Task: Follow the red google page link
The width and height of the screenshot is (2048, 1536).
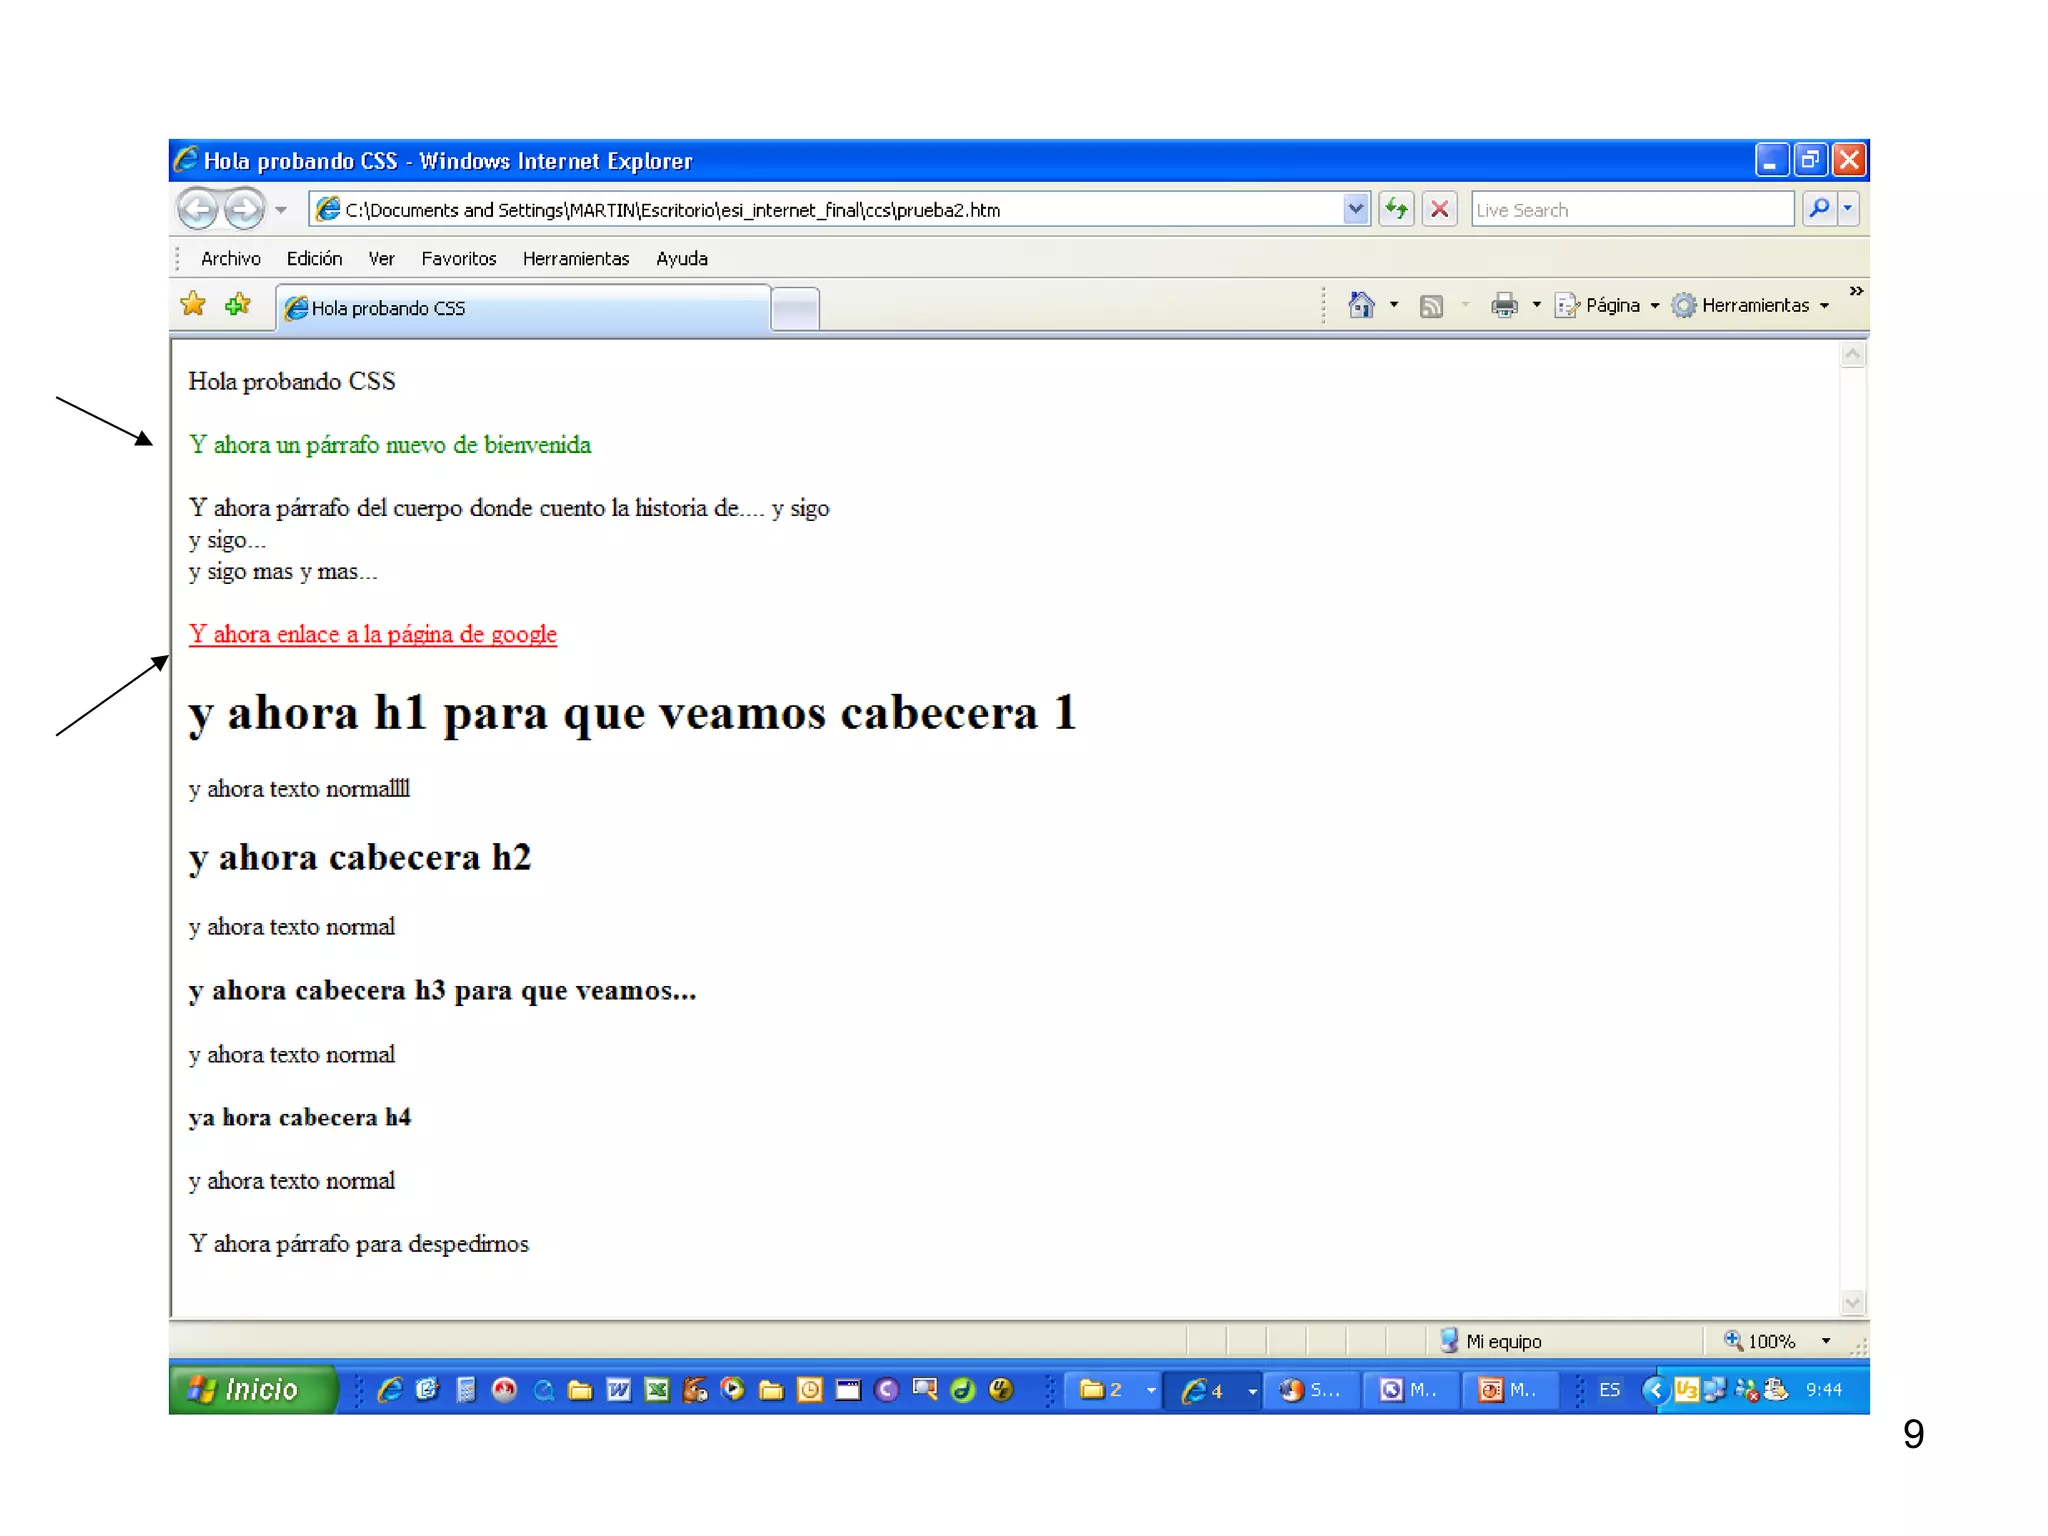Action: pos(372,634)
